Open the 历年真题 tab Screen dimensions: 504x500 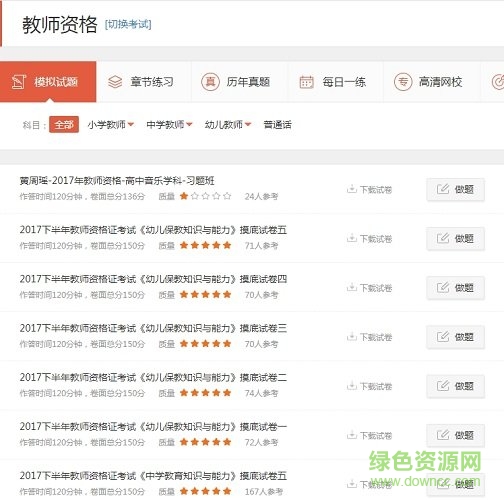click(239, 82)
